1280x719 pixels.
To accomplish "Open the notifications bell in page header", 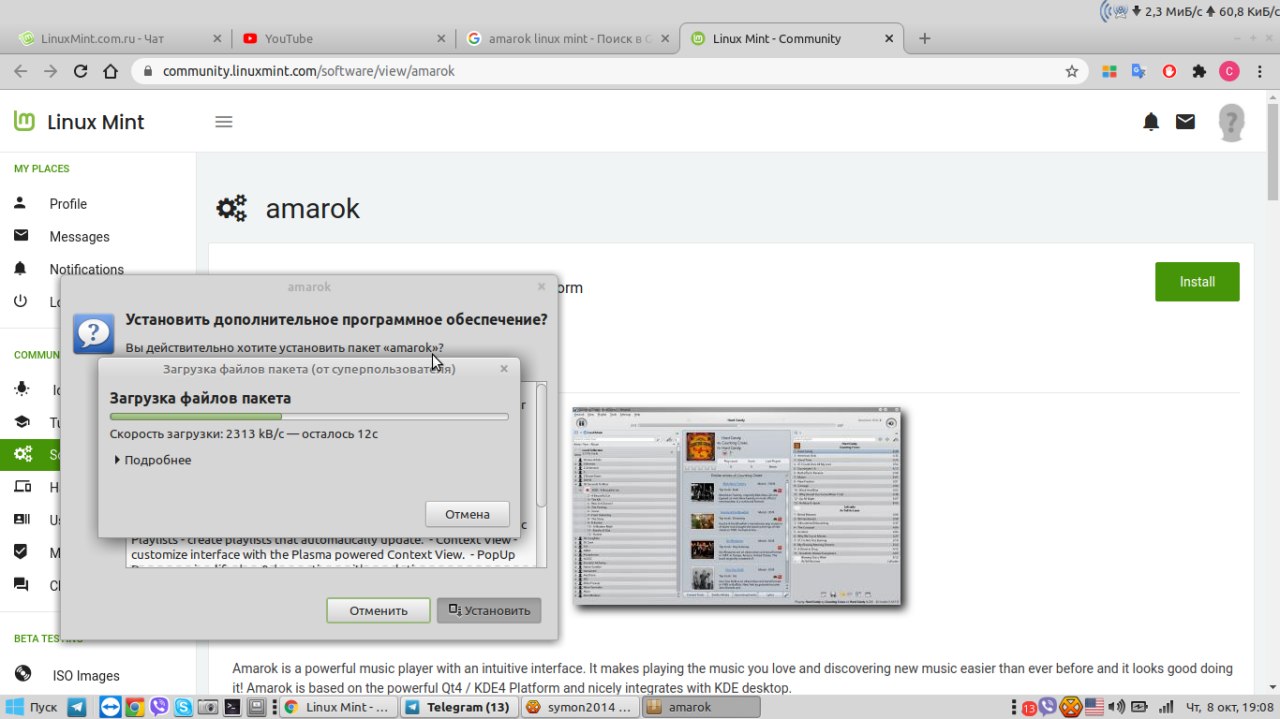I will pyautogui.click(x=1151, y=122).
